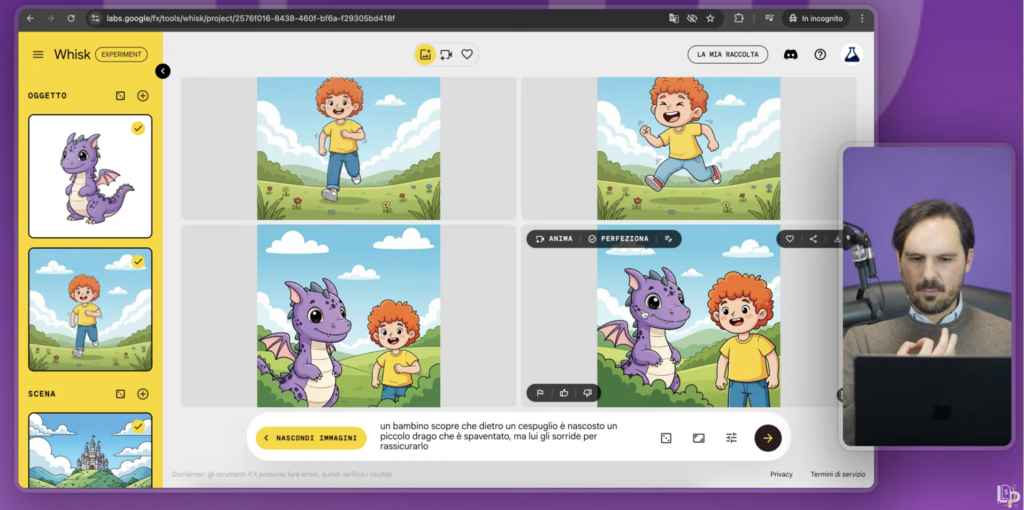
Task: Go back in the browser
Action: pyautogui.click(x=30, y=18)
